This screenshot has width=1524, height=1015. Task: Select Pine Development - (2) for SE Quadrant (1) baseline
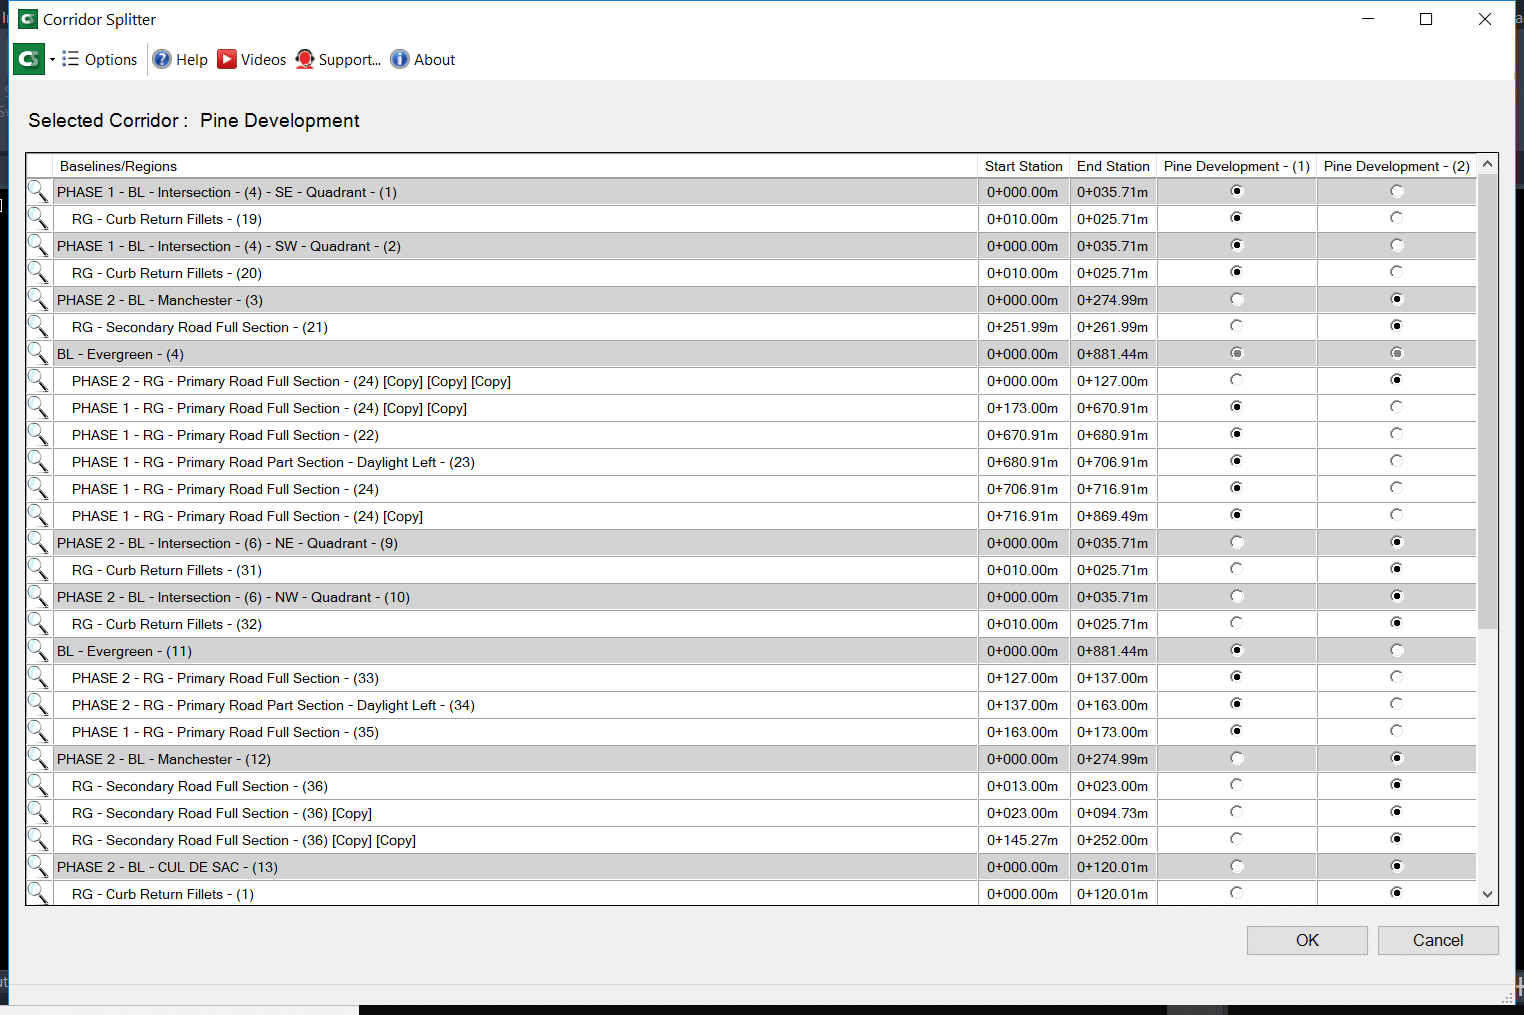click(1397, 191)
